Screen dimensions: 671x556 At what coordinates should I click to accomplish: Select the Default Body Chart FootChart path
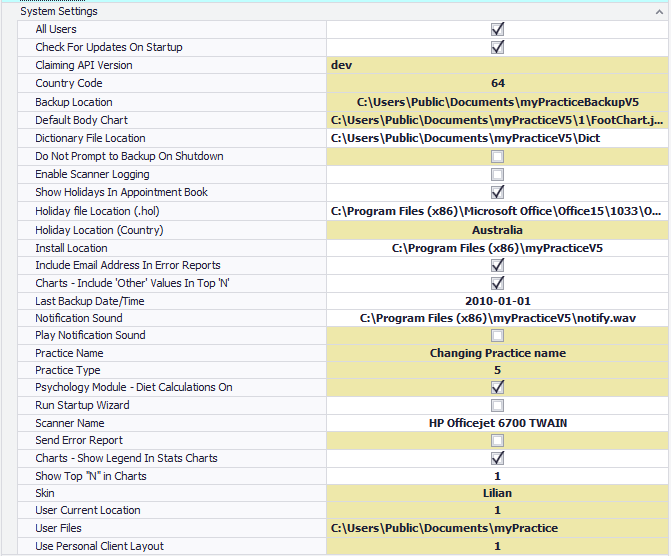(497, 120)
